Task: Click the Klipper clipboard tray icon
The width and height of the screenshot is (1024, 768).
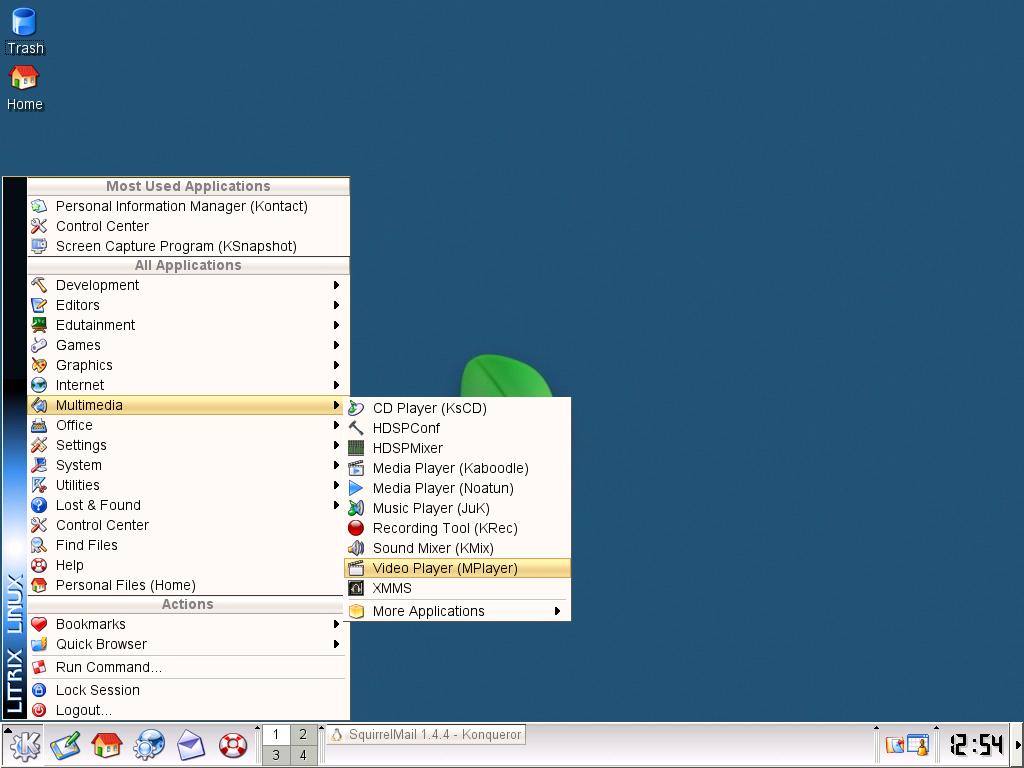Action: pyautogui.click(x=895, y=745)
